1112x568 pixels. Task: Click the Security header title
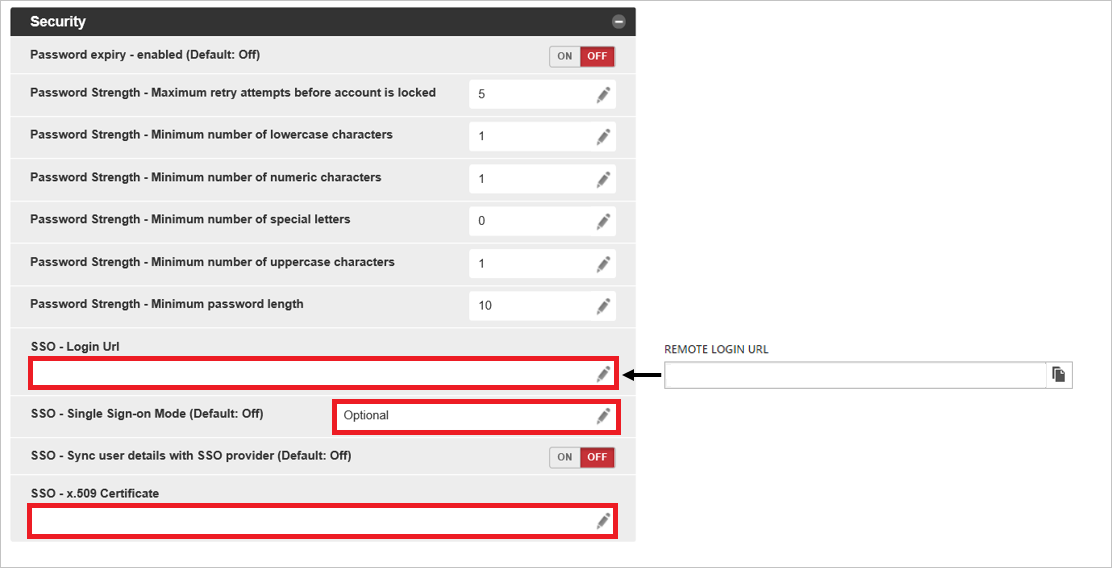click(58, 22)
